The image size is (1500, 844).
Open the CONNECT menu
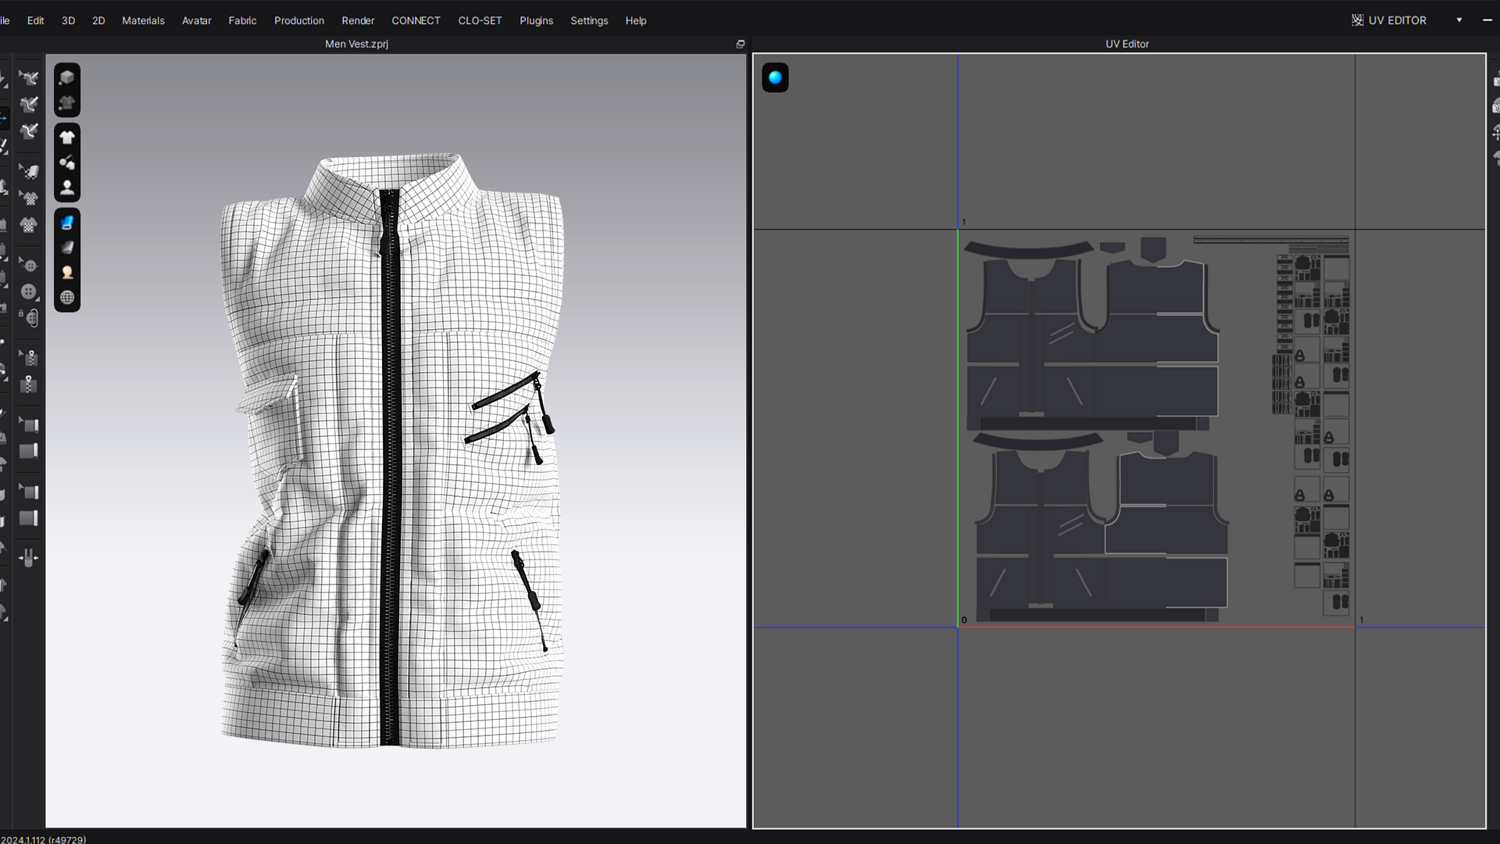click(416, 20)
